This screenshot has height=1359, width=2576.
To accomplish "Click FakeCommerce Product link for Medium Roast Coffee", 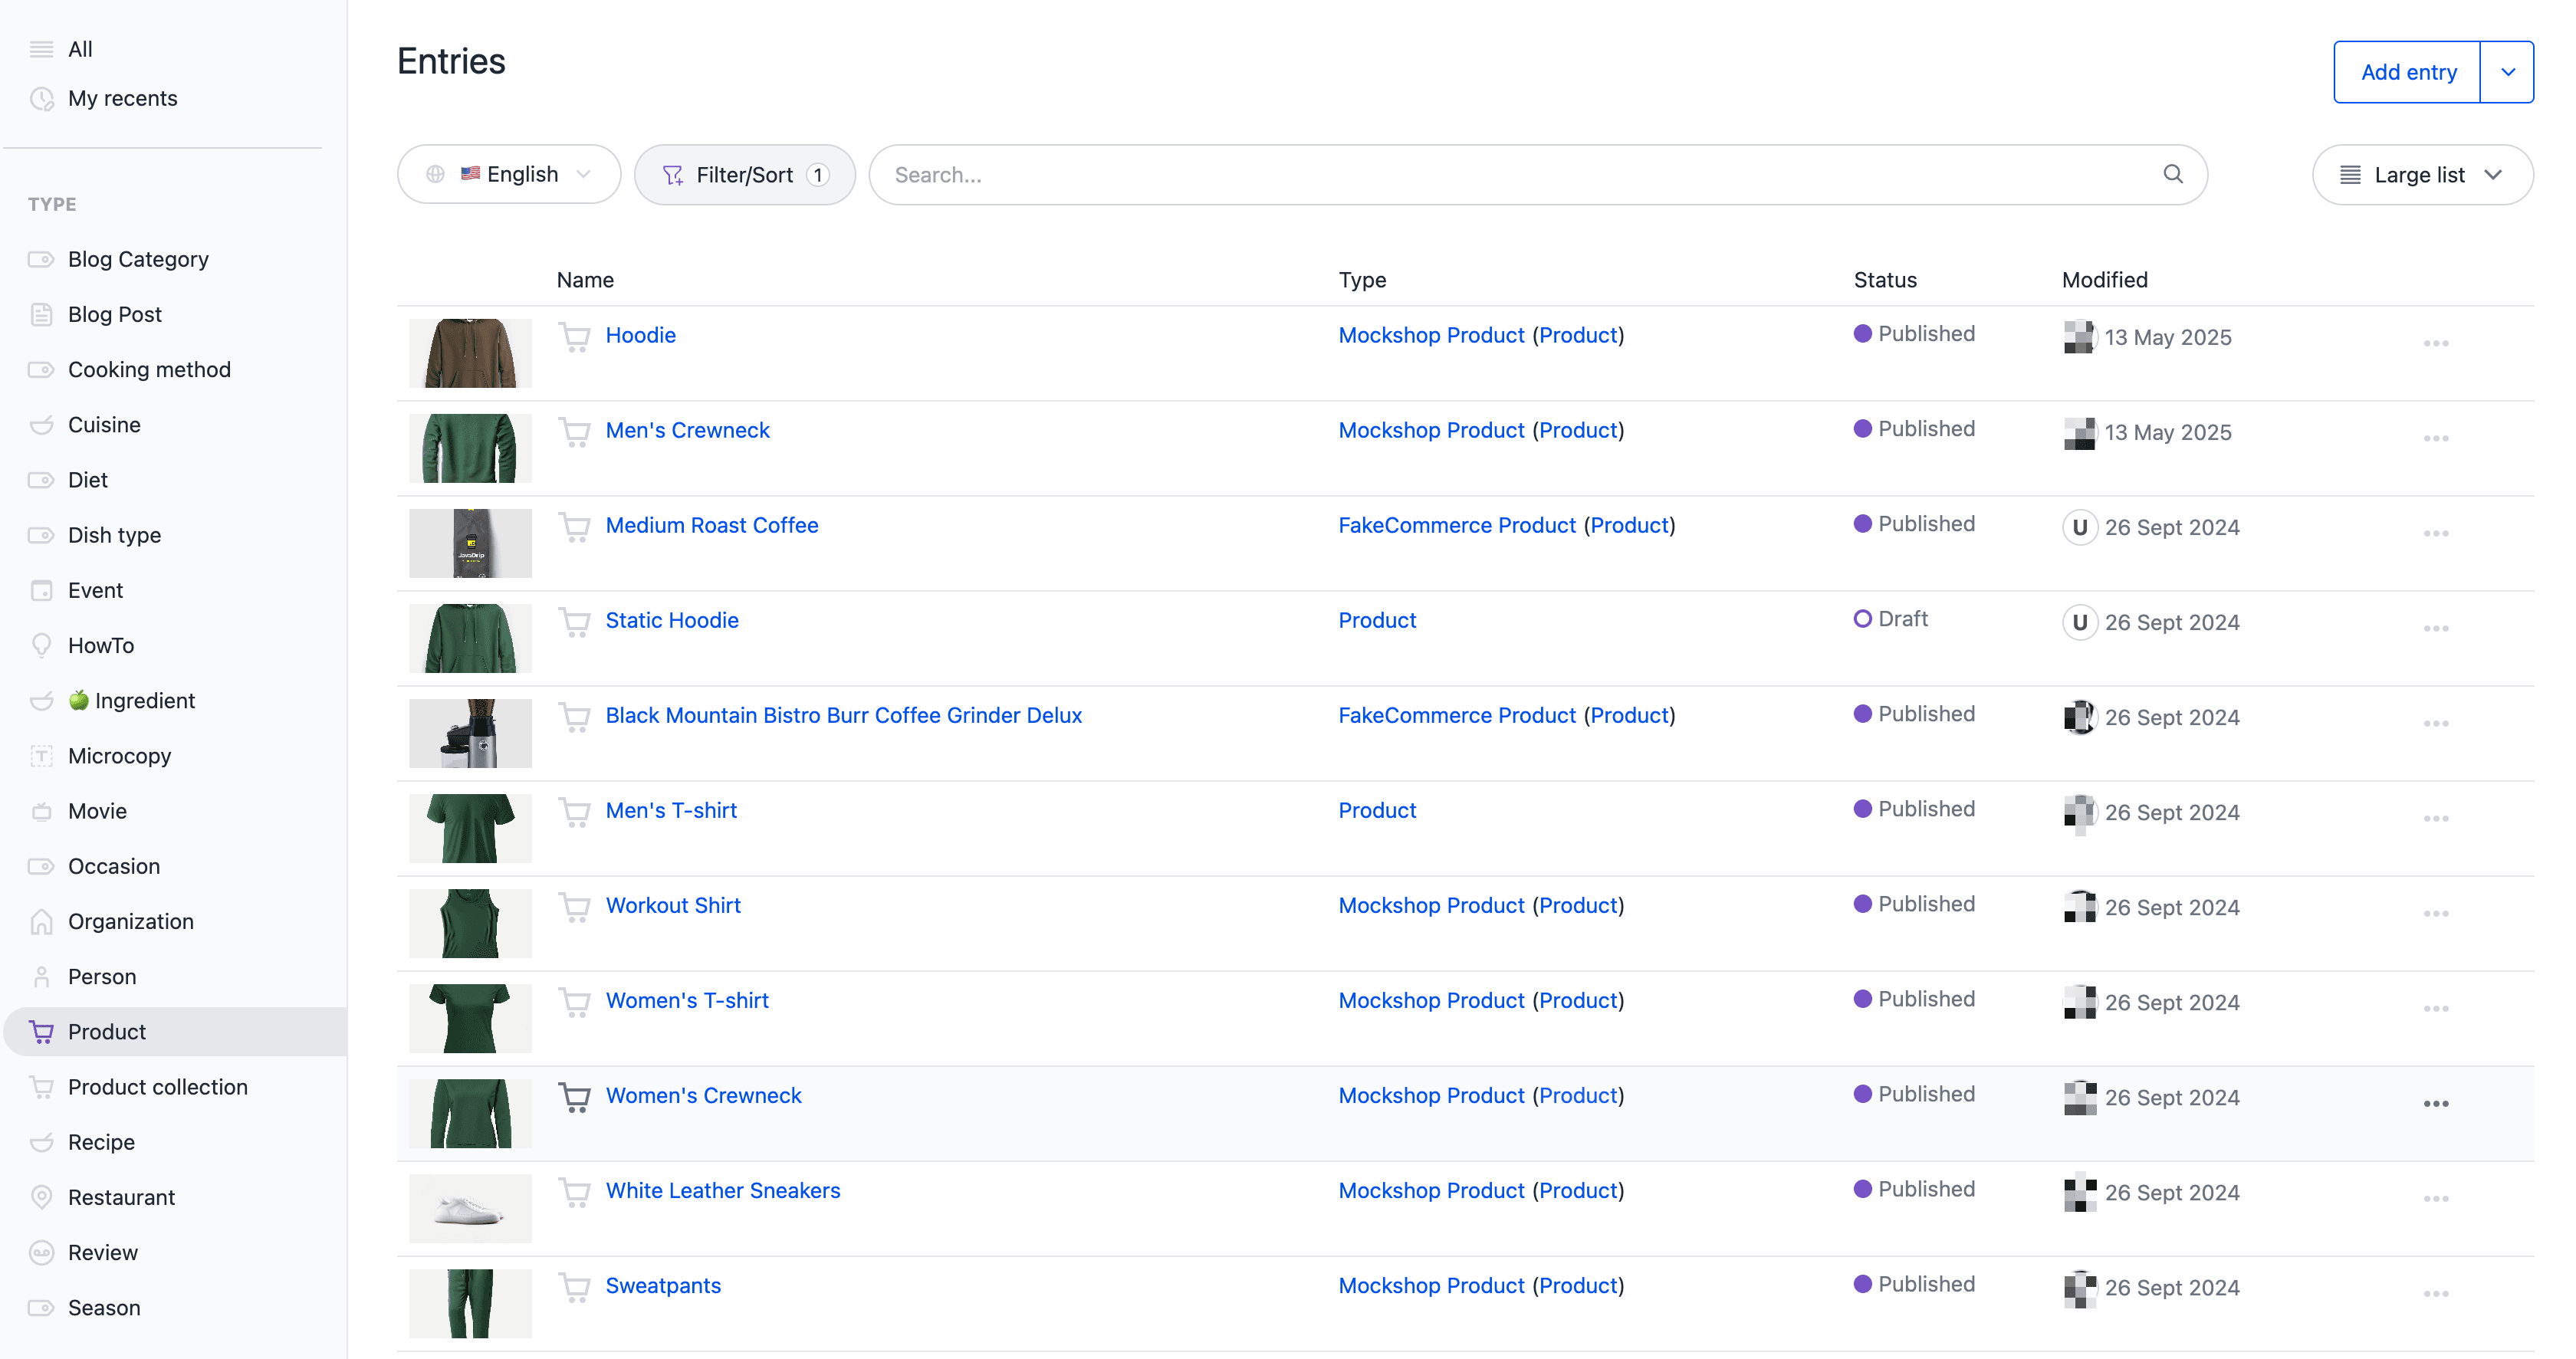I will click(1456, 525).
